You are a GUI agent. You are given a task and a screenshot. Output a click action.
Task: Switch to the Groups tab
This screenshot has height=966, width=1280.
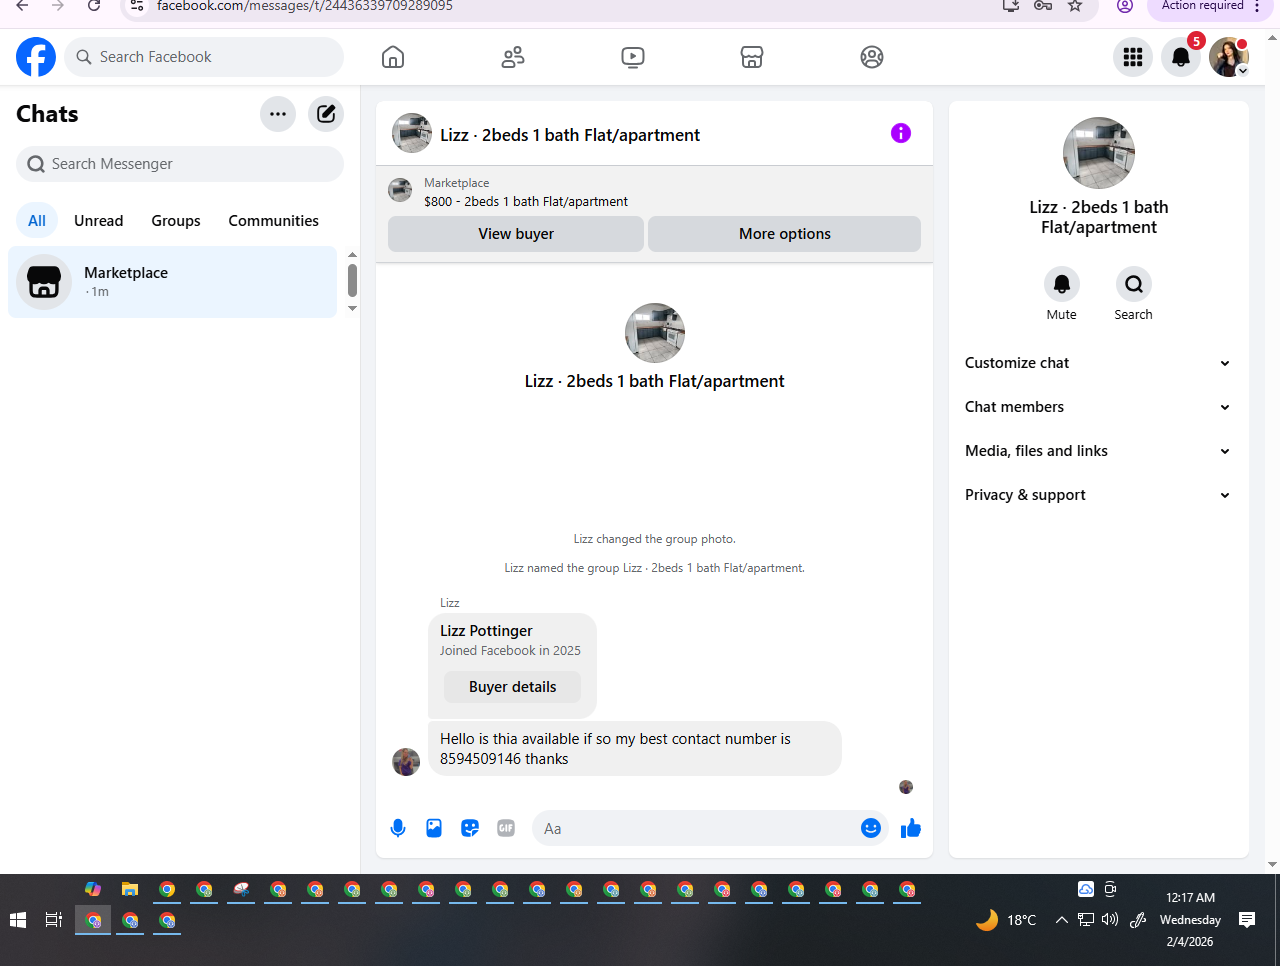(x=176, y=221)
